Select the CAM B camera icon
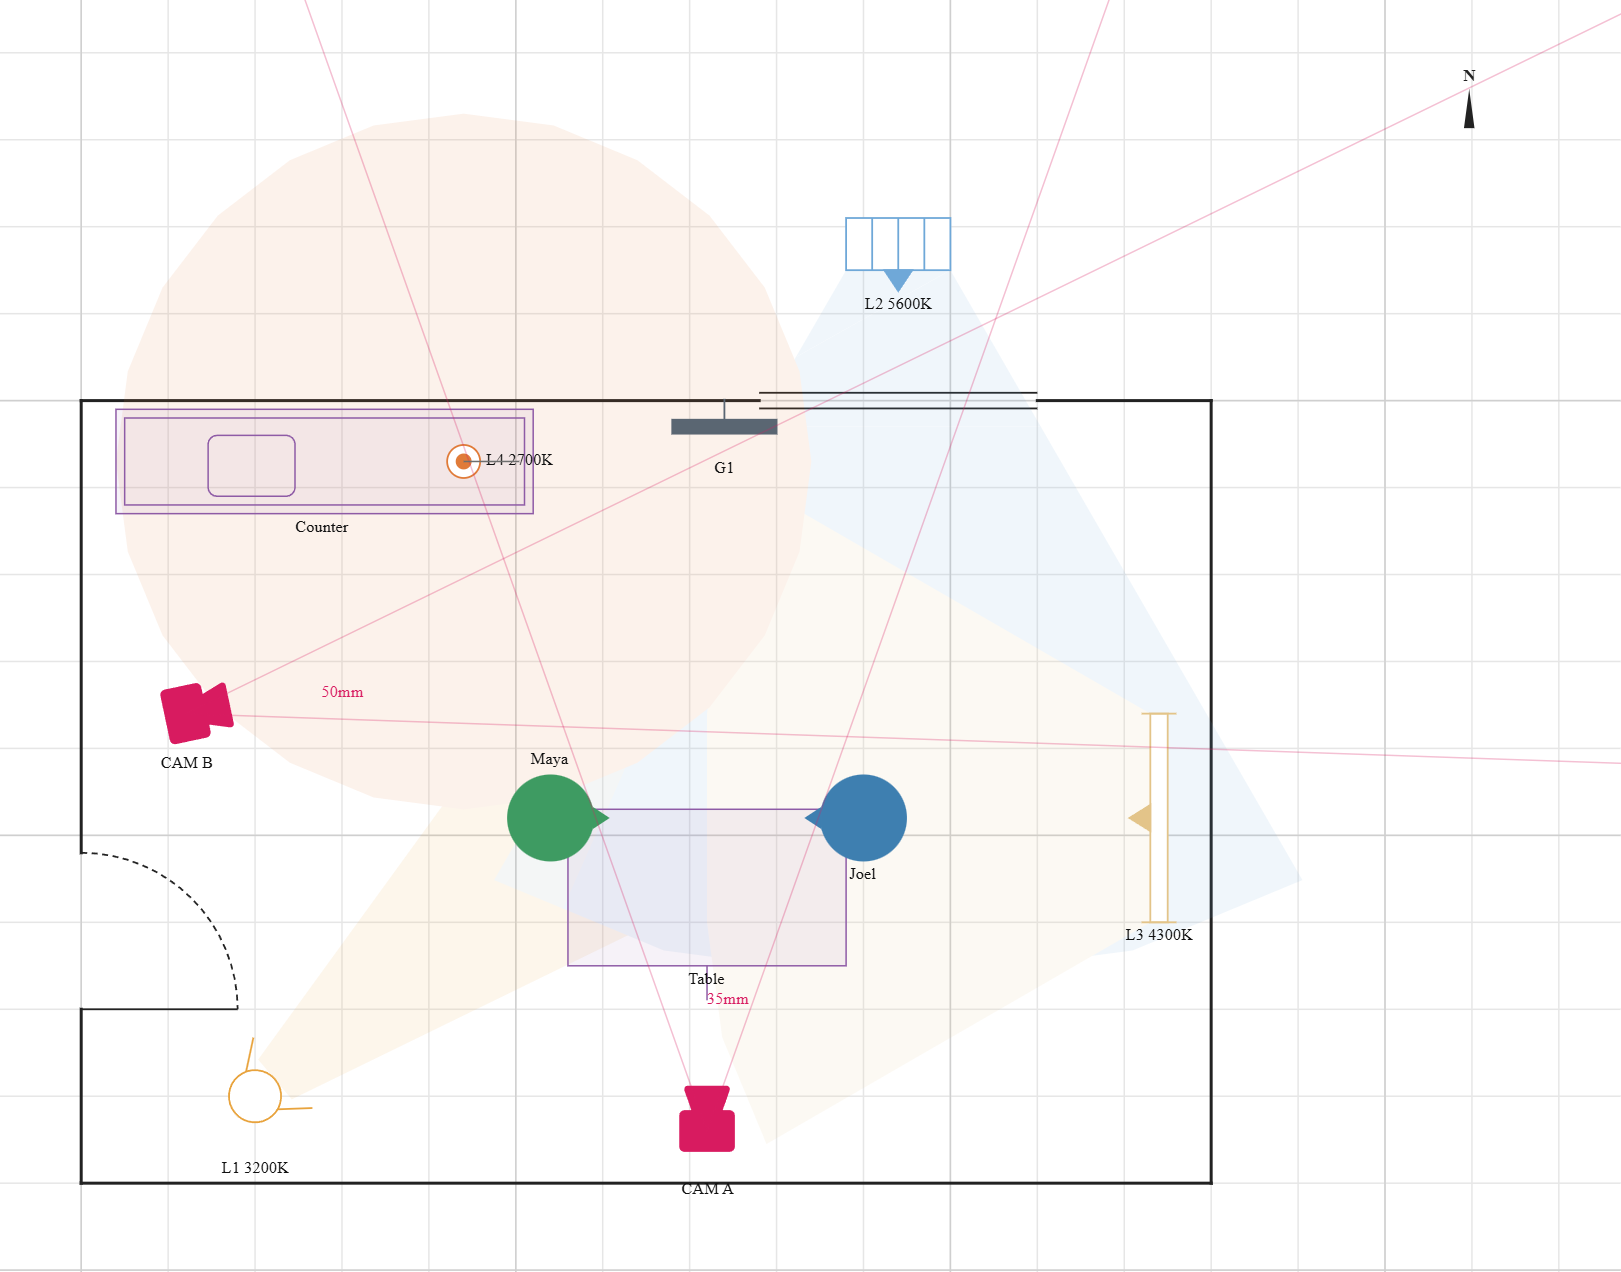 (x=197, y=713)
